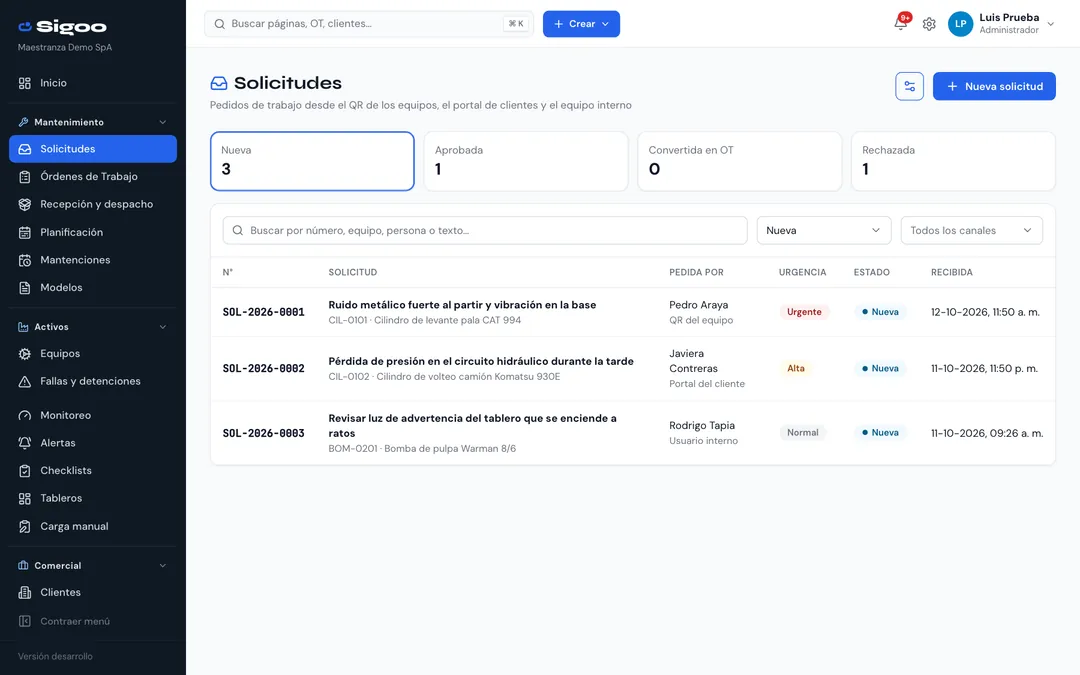Open the Todos los canales dropdown
This screenshot has width=1080, height=675.
coord(972,231)
